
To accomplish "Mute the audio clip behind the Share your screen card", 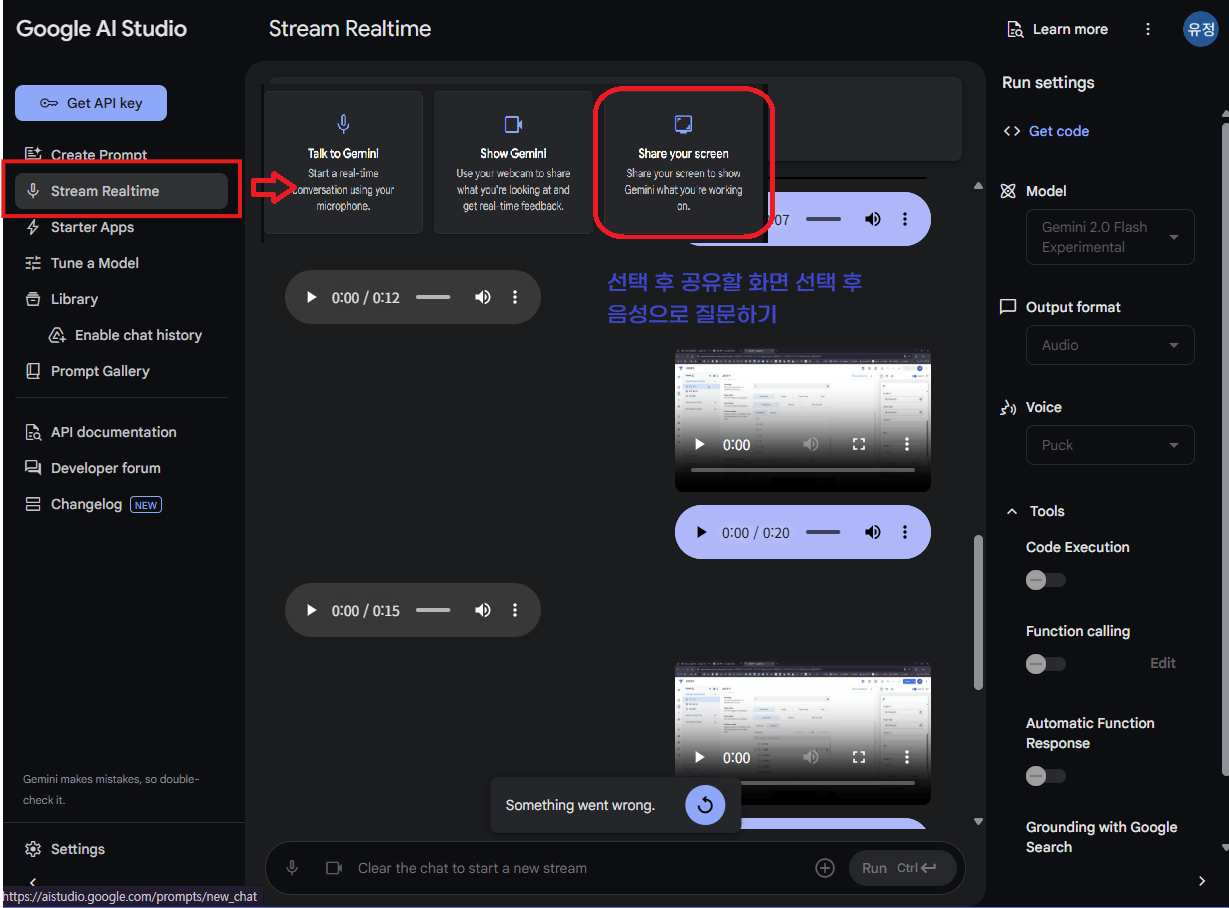I will (873, 219).
